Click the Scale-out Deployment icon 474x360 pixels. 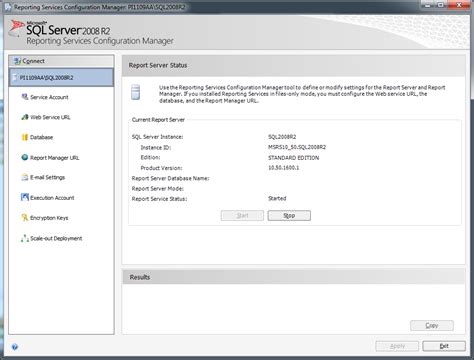click(x=25, y=238)
